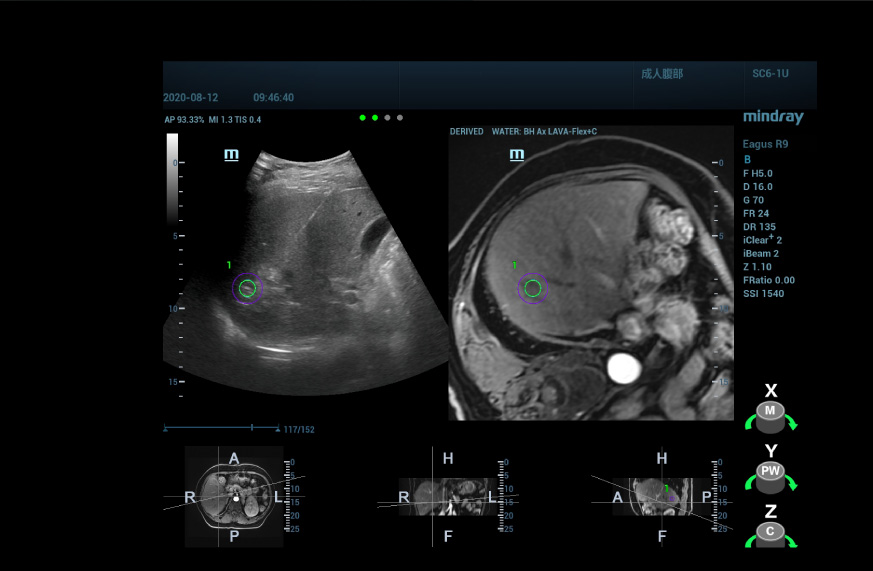Open the axial MRI thumbnail view

(234, 496)
